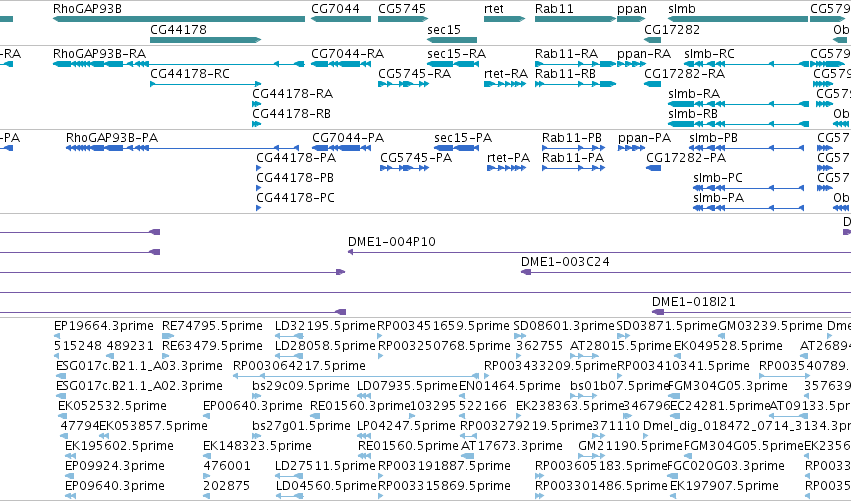Open EST RP003064217.5prime

(x=299, y=366)
